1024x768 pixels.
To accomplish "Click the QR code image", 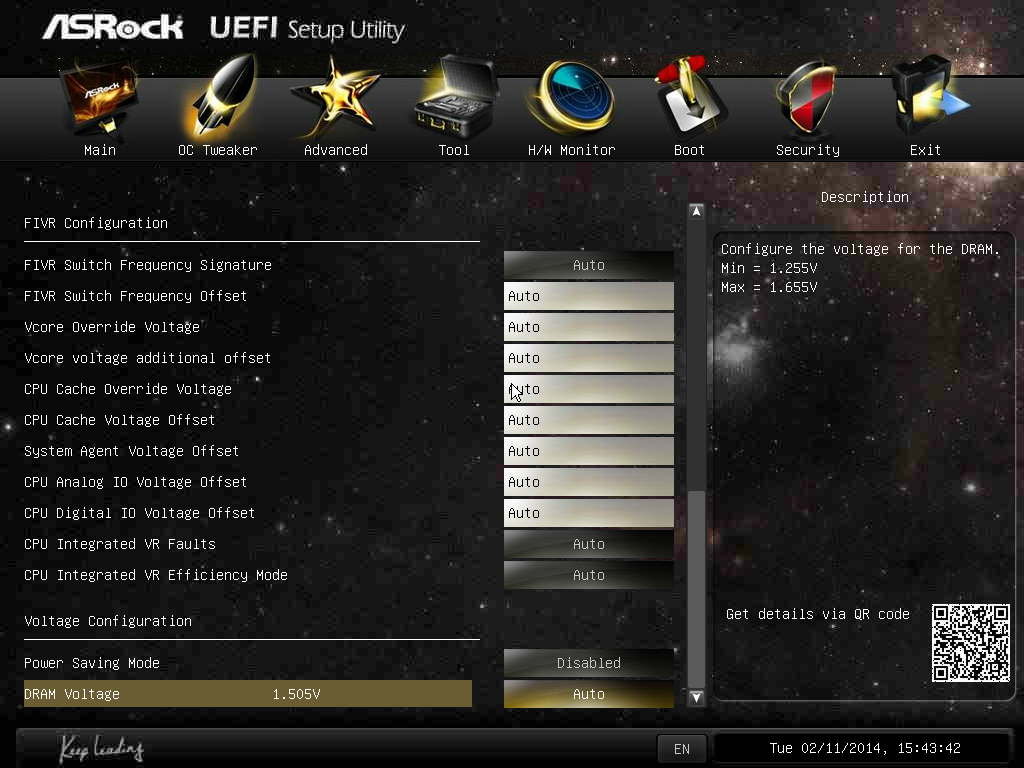I will click(x=970, y=643).
